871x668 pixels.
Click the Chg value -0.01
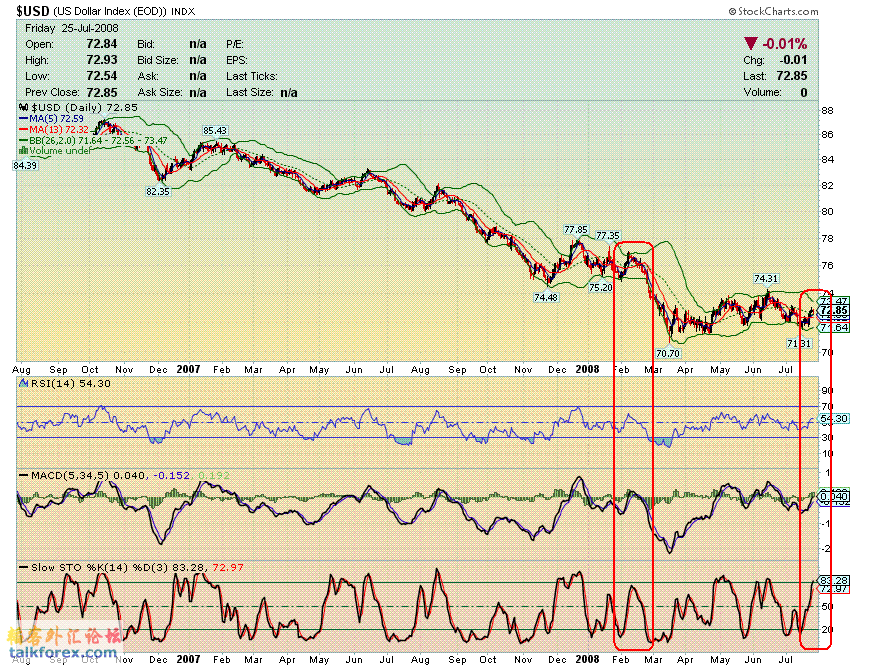pyautogui.click(x=793, y=59)
